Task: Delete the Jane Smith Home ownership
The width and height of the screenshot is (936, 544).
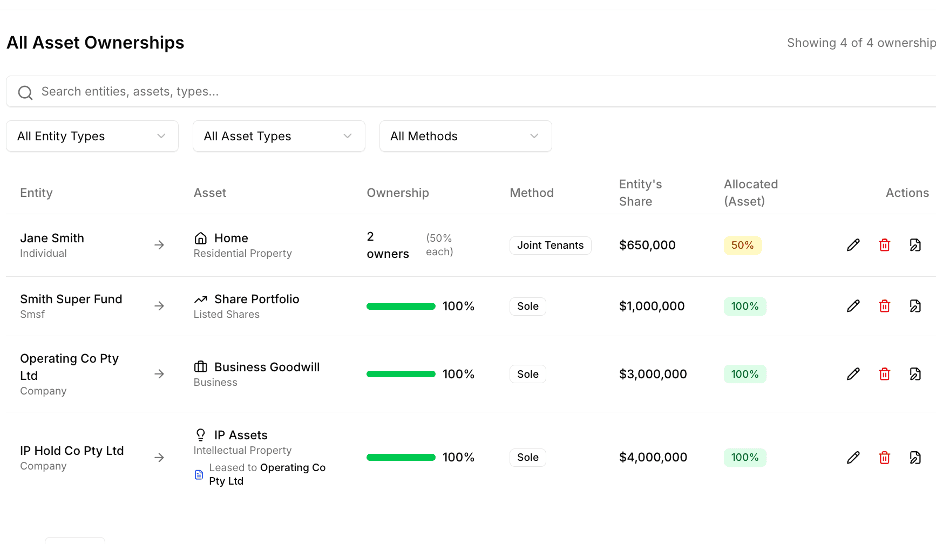Action: pos(885,245)
